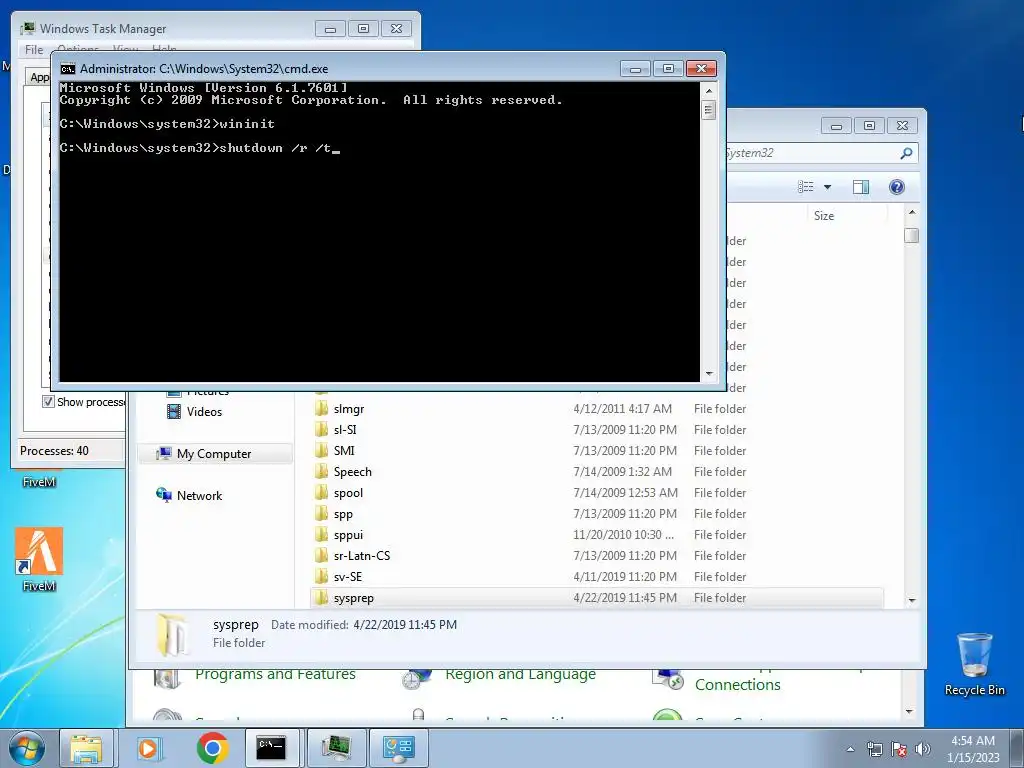The image size is (1024, 768).
Task: Click the Programs and Features icon
Action: click(167, 678)
